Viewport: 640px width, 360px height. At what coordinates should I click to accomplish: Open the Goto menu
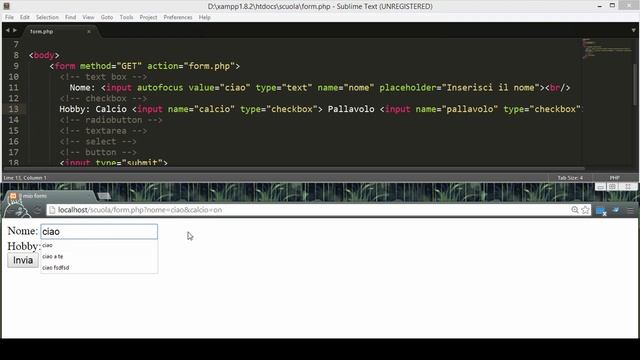(x=107, y=17)
